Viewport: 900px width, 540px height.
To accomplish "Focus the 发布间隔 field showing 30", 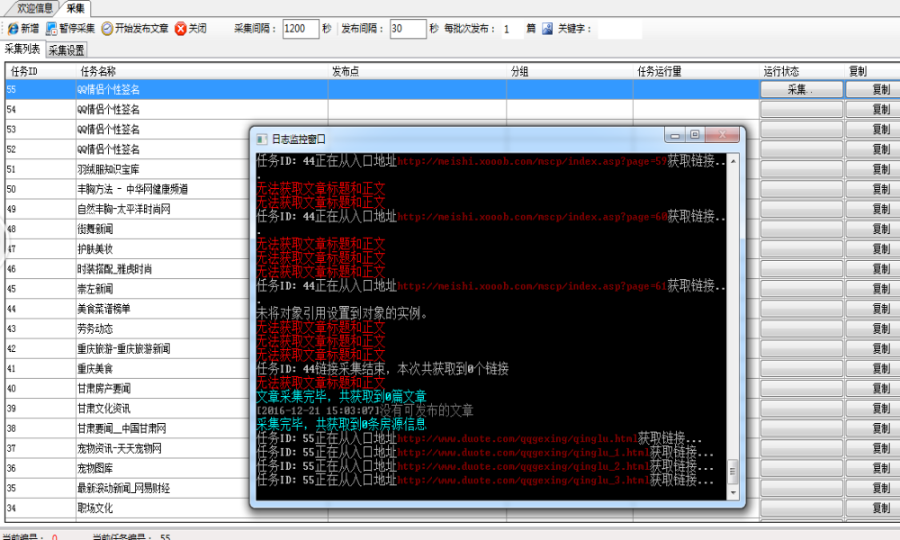I will [x=408, y=29].
